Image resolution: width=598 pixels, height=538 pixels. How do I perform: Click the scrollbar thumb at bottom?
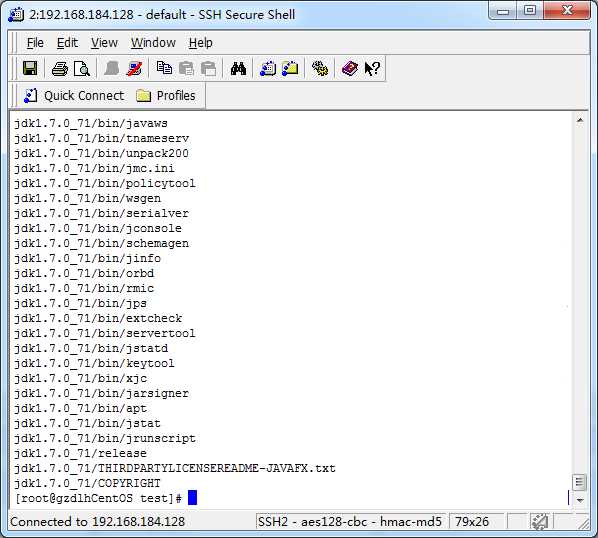coord(580,482)
